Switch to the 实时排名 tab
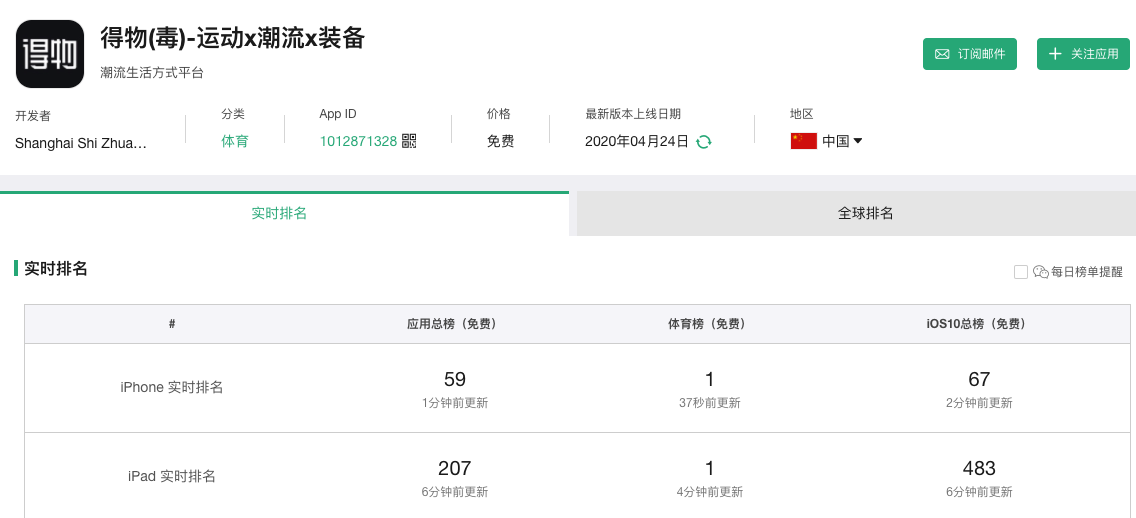The image size is (1136, 518). click(284, 214)
